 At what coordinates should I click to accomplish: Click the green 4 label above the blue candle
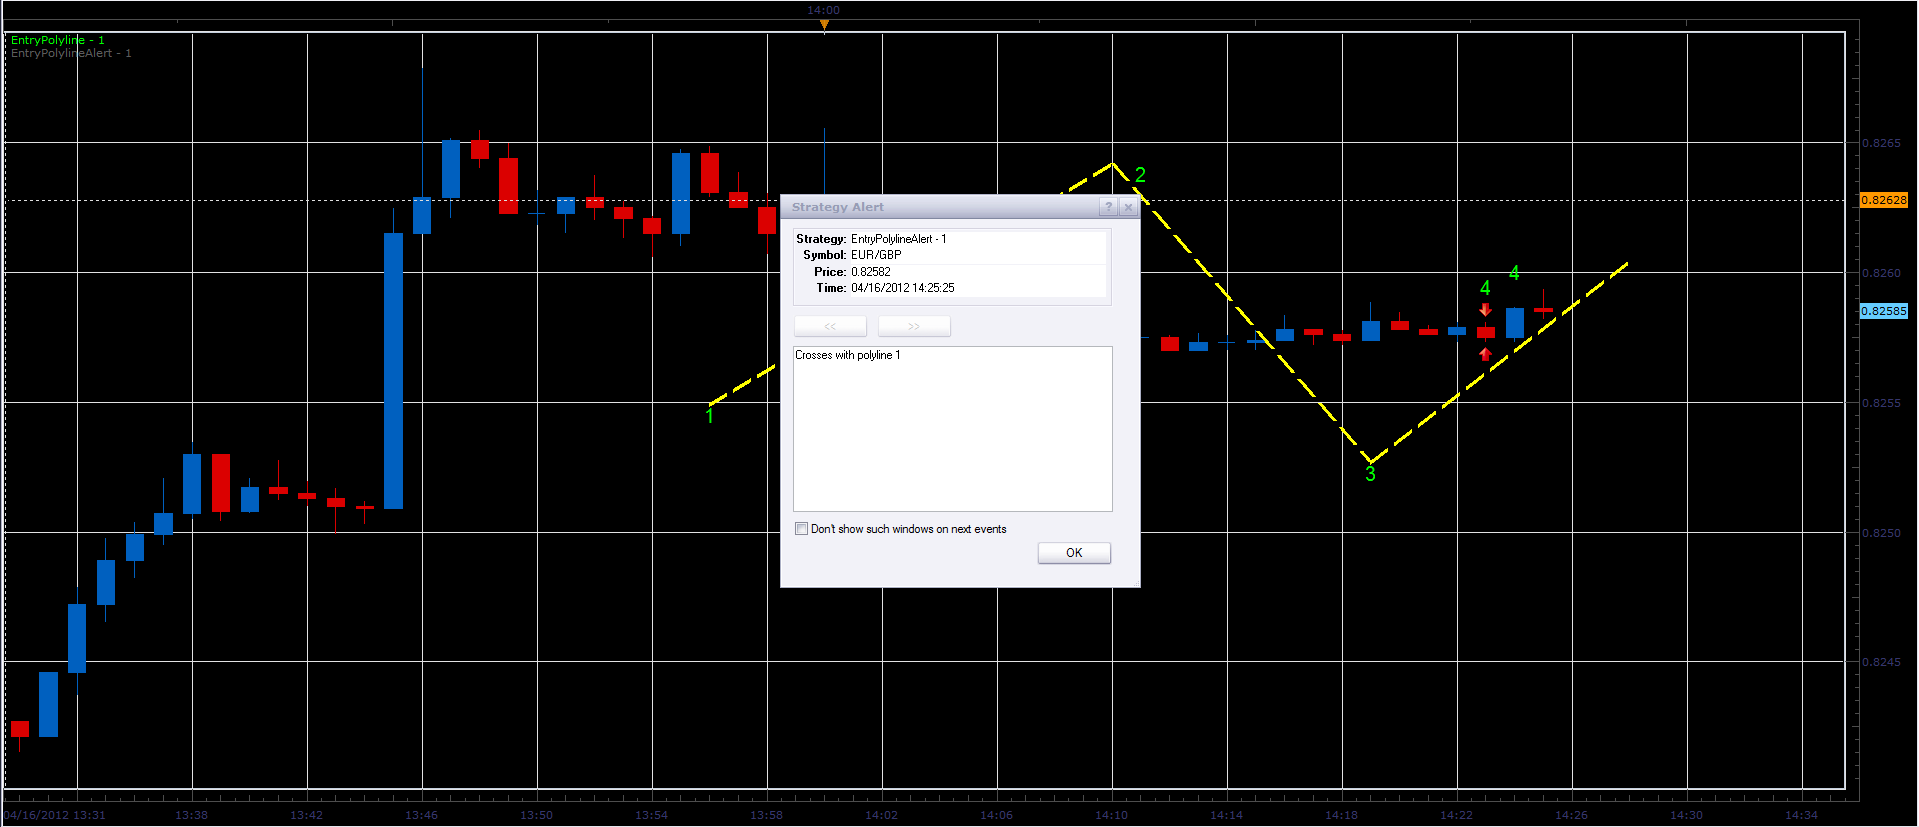[x=1514, y=273]
